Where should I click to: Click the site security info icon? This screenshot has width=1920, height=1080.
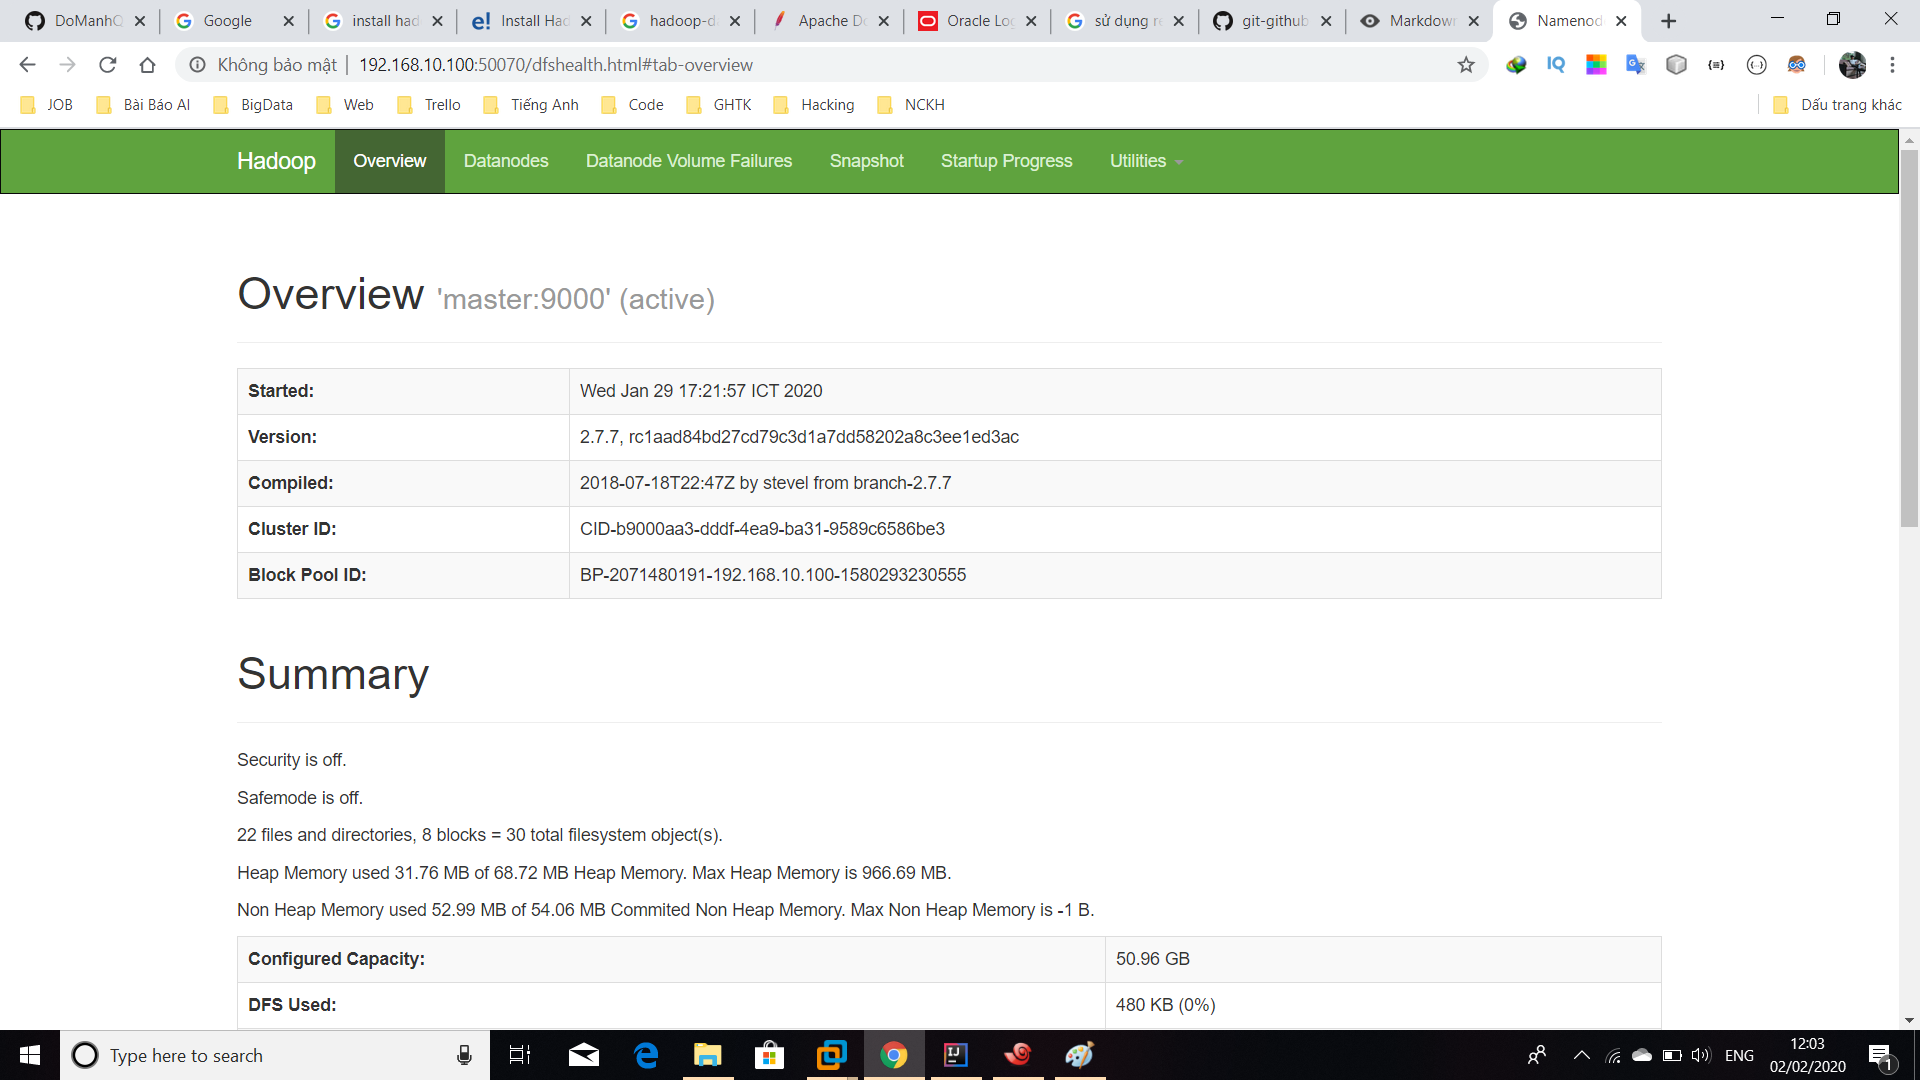pyautogui.click(x=198, y=65)
